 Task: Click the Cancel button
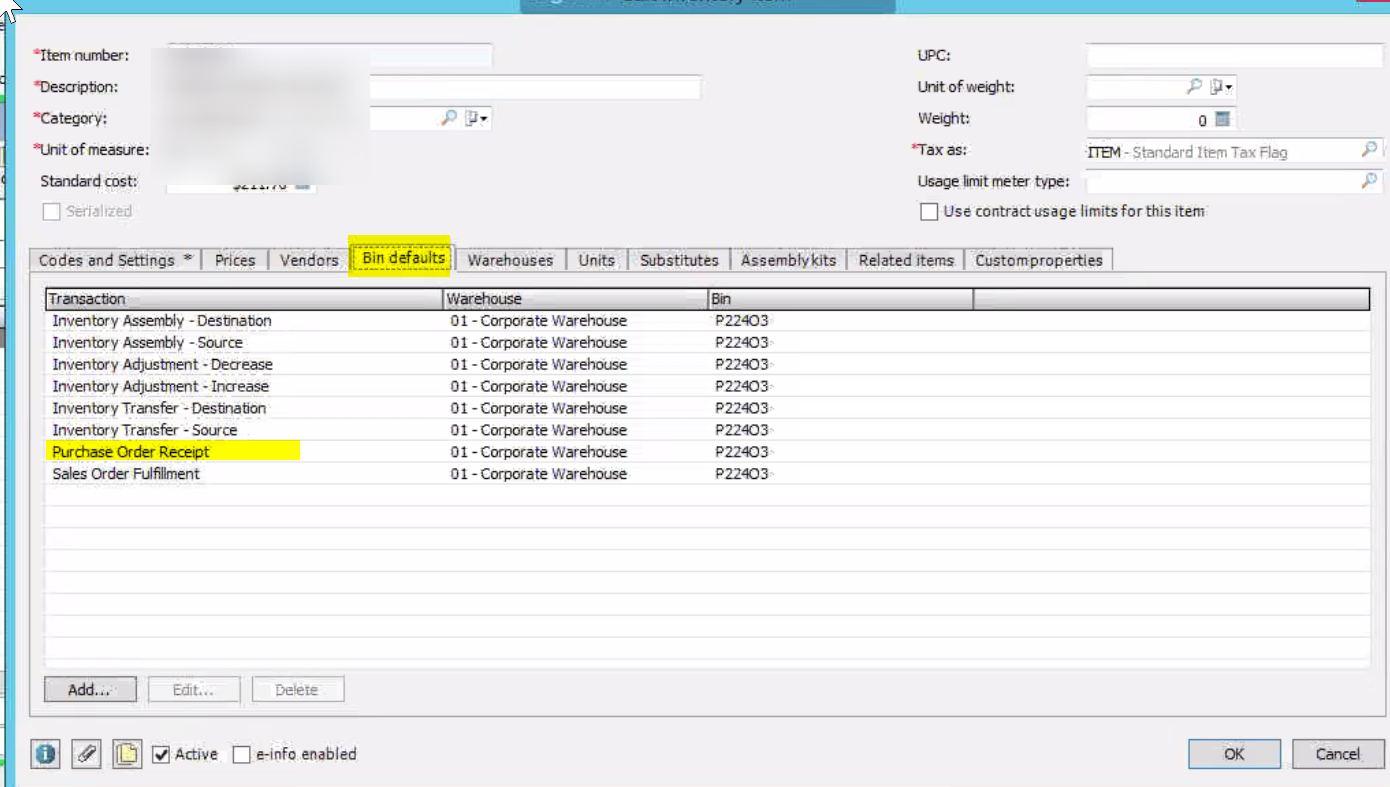1338,754
